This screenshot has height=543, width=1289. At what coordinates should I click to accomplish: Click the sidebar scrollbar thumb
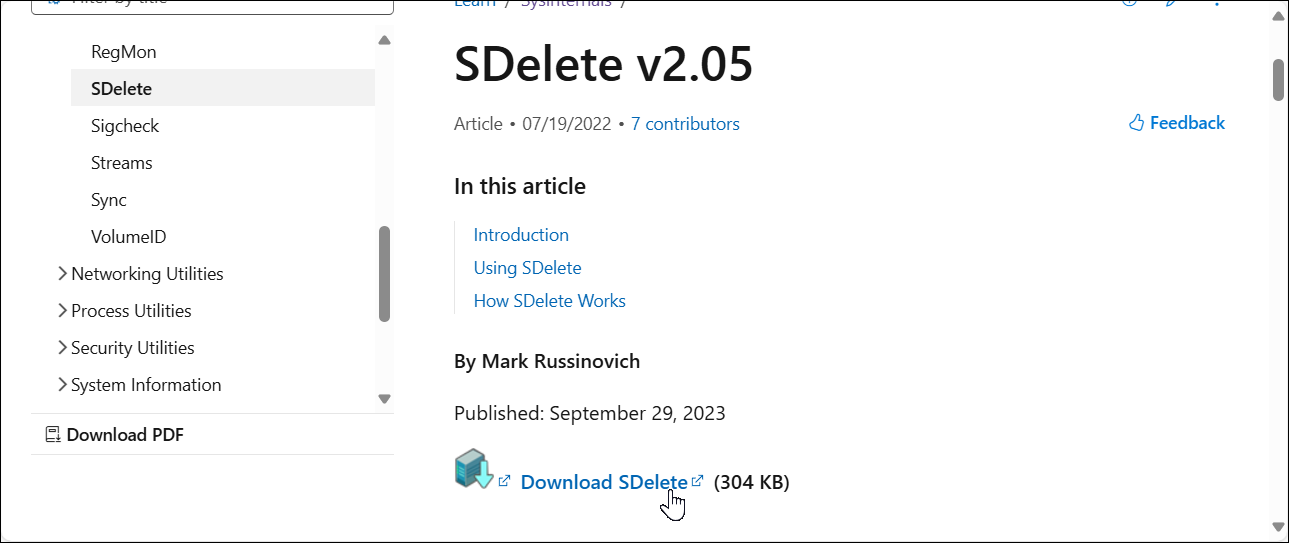pos(385,273)
